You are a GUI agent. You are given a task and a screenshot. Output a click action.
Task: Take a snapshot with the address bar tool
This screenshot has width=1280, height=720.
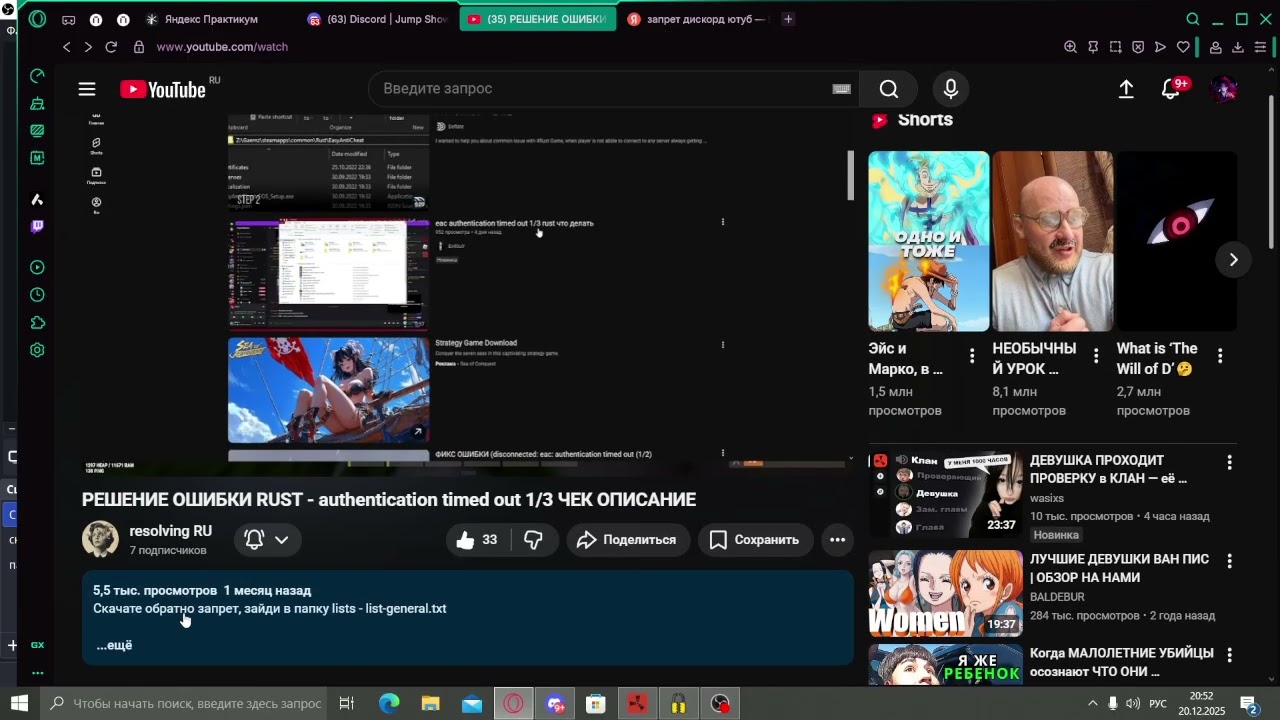tap(1115, 47)
